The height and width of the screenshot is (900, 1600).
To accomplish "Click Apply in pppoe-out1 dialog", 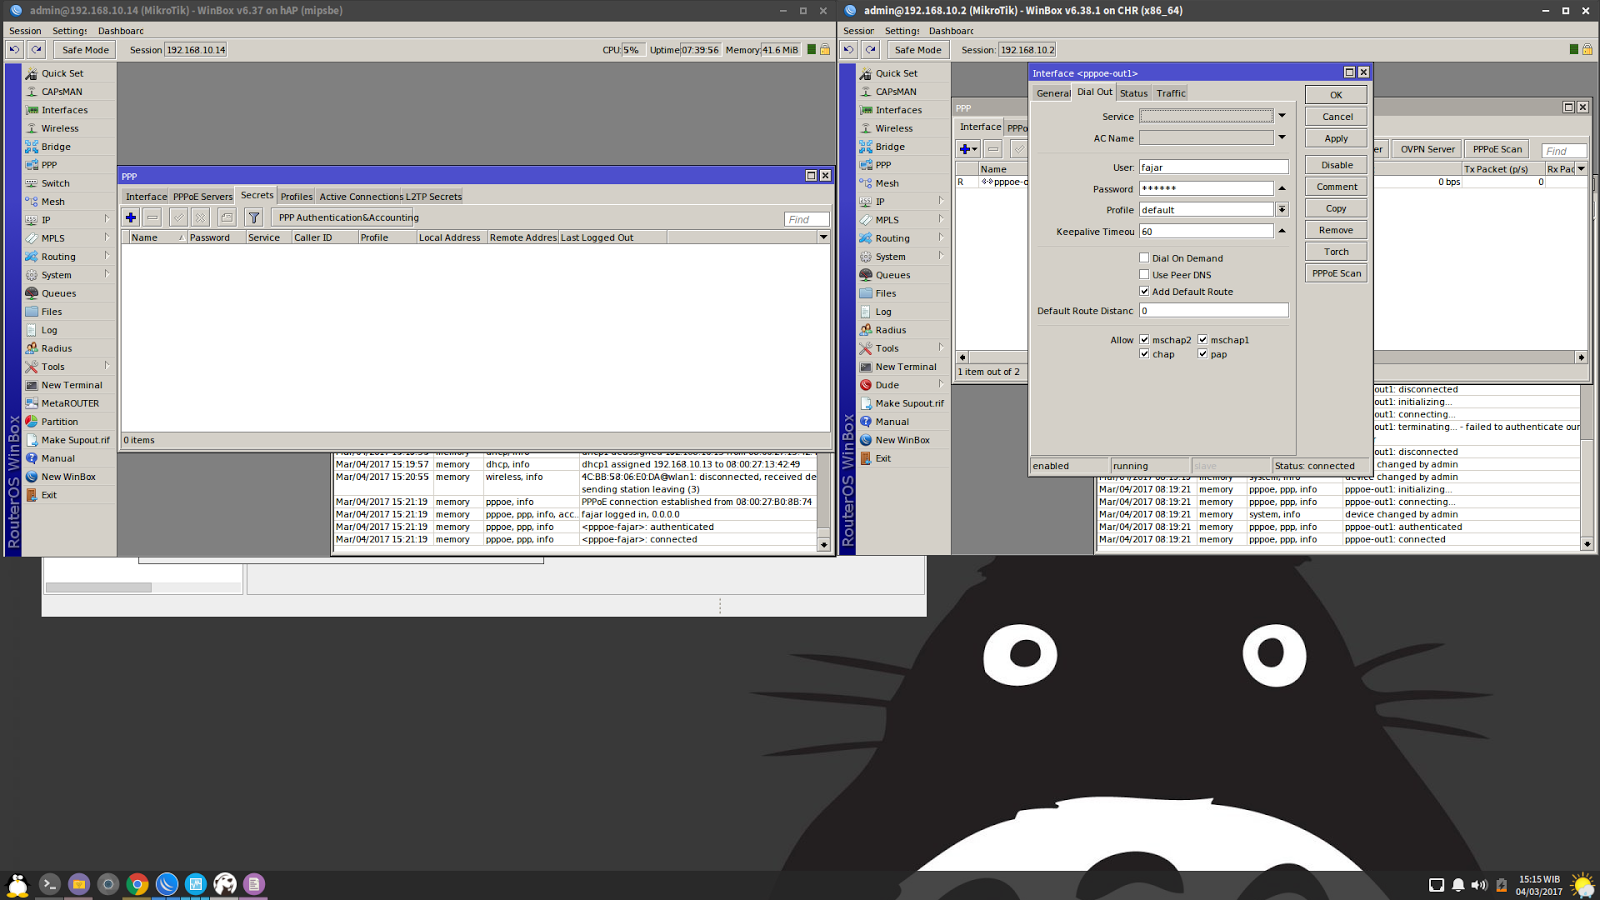I will 1336,139.
